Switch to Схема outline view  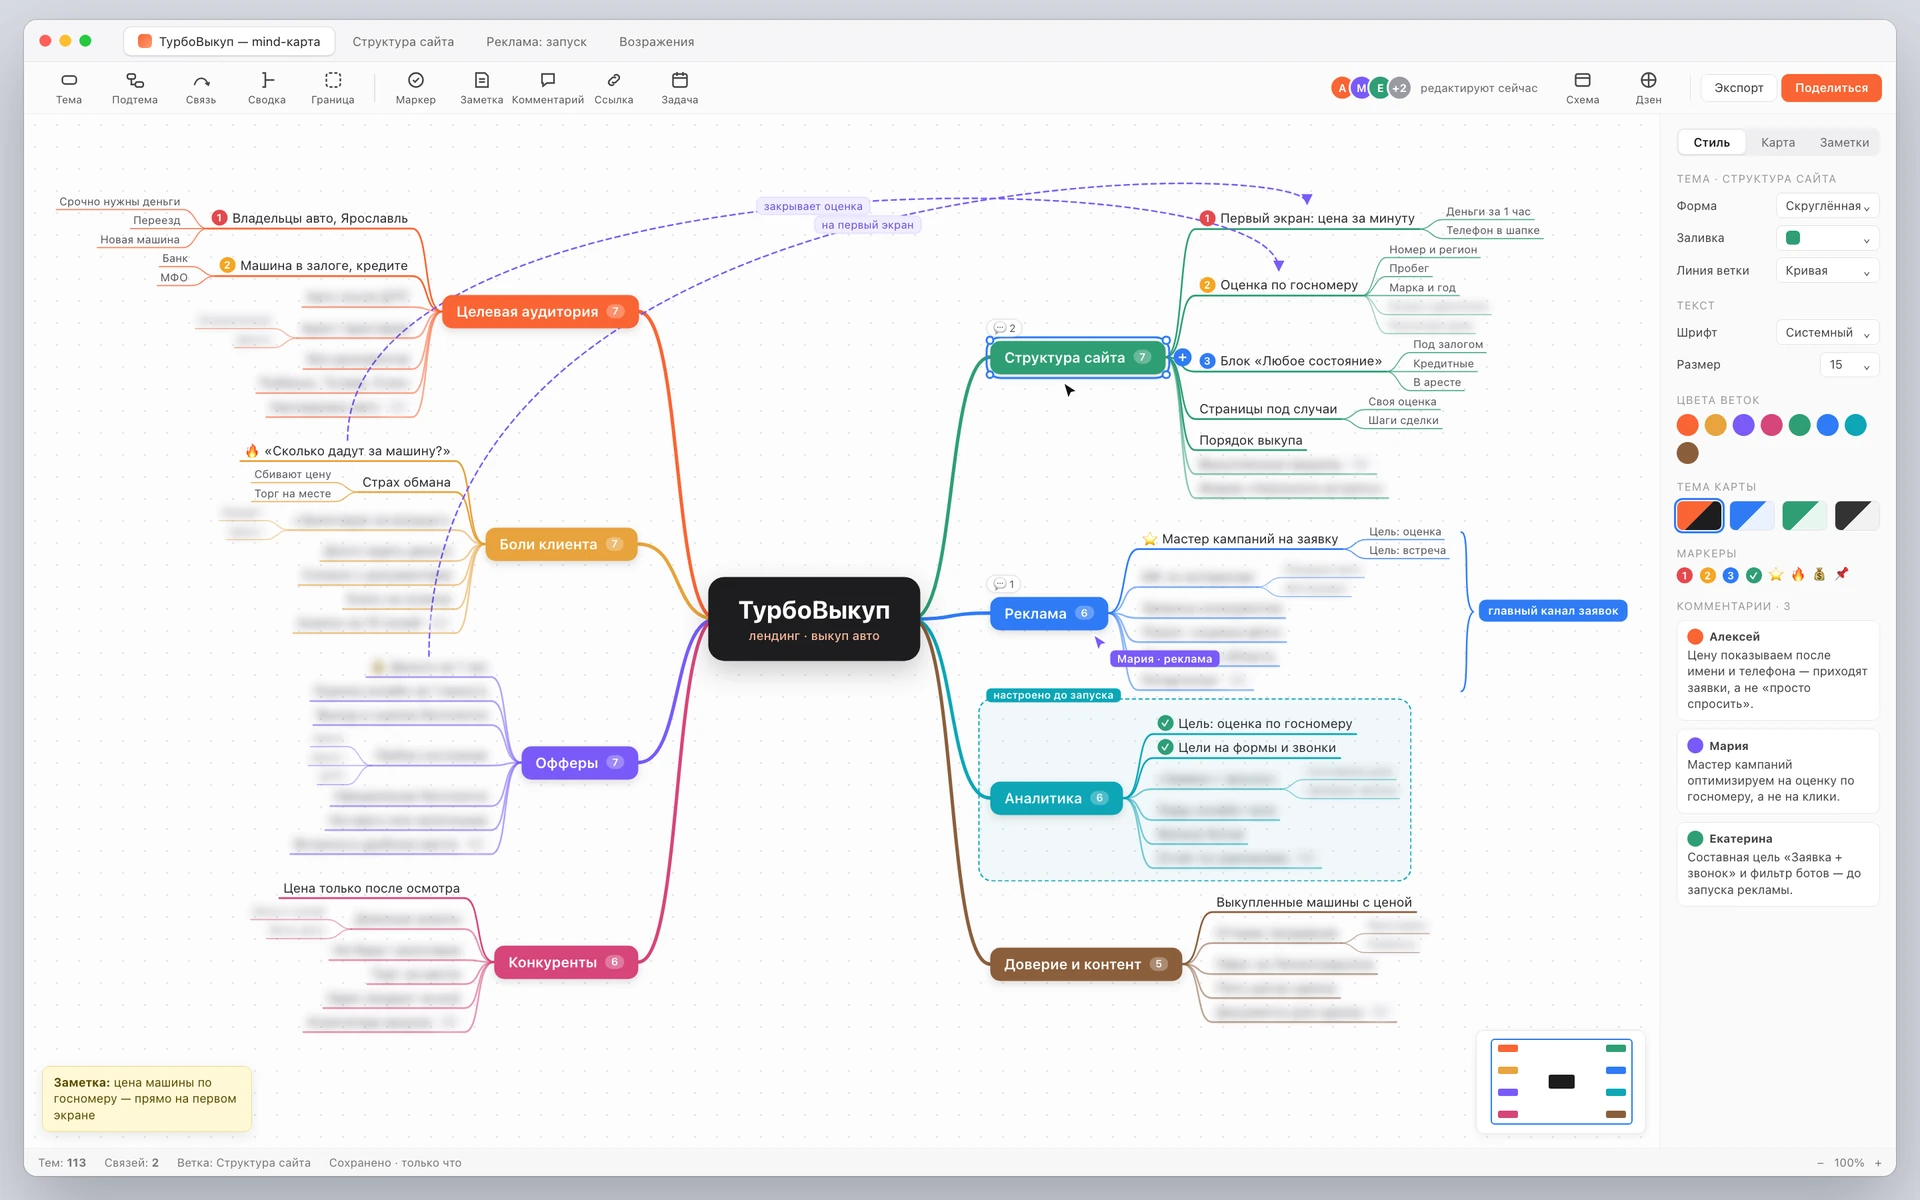1582,88
